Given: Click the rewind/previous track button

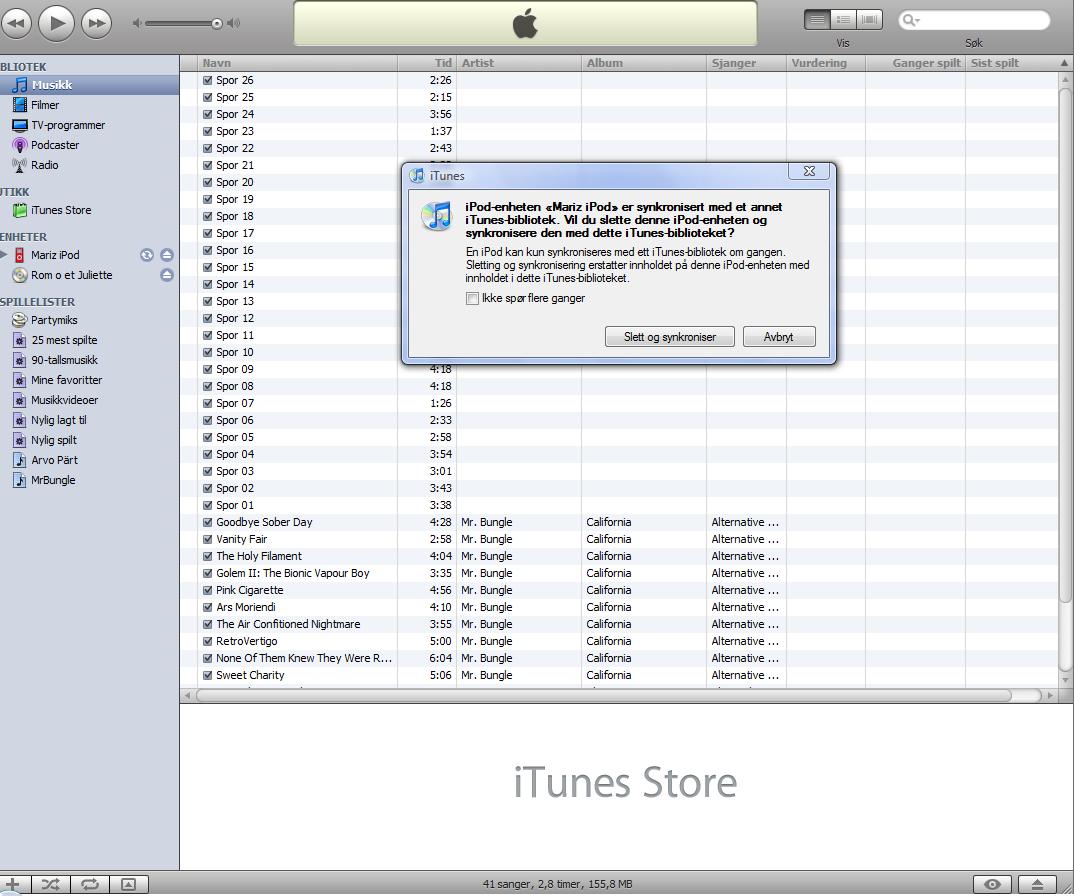Looking at the screenshot, I should (x=15, y=23).
